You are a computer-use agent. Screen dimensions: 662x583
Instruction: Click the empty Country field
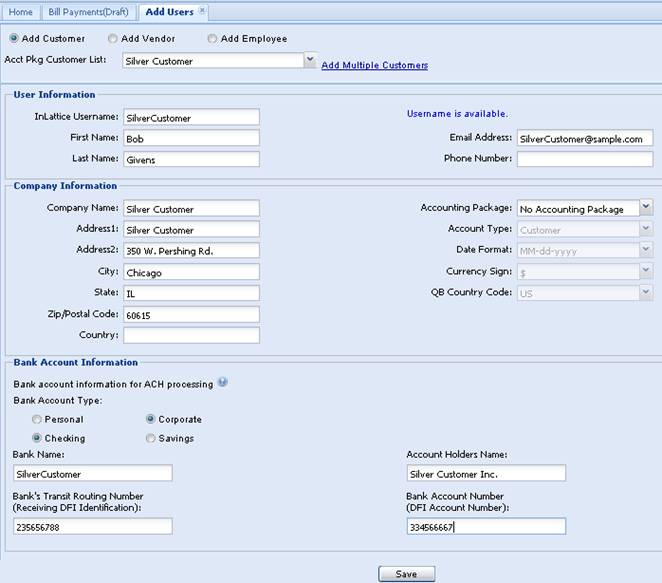[190, 336]
